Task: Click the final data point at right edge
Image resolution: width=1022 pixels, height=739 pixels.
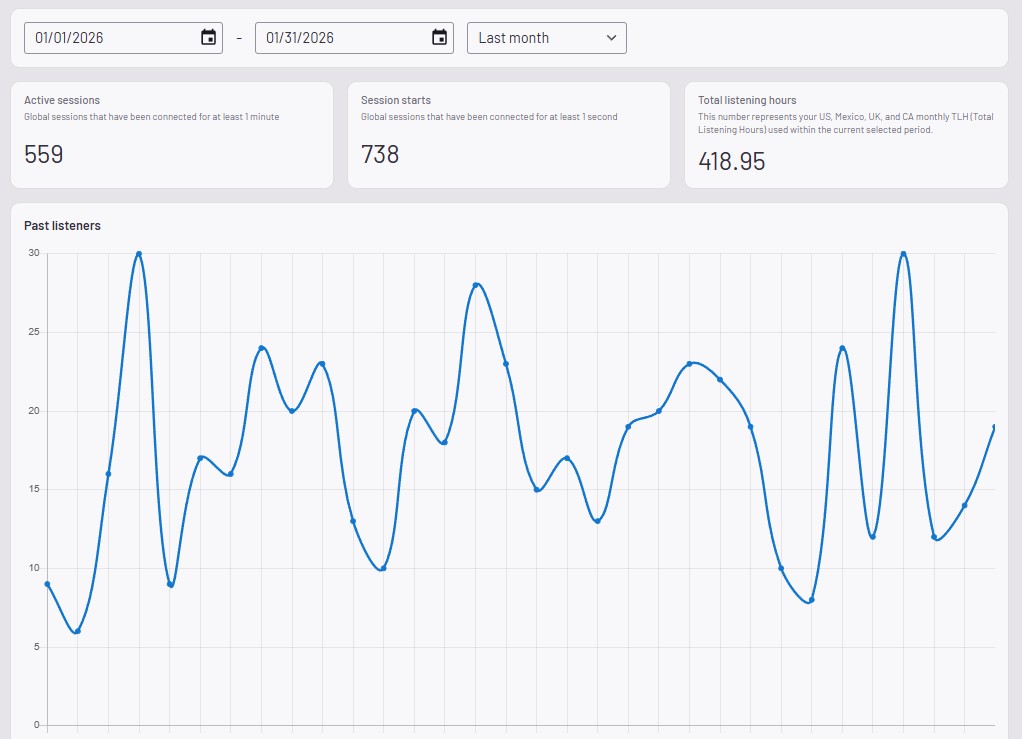Action: click(994, 427)
